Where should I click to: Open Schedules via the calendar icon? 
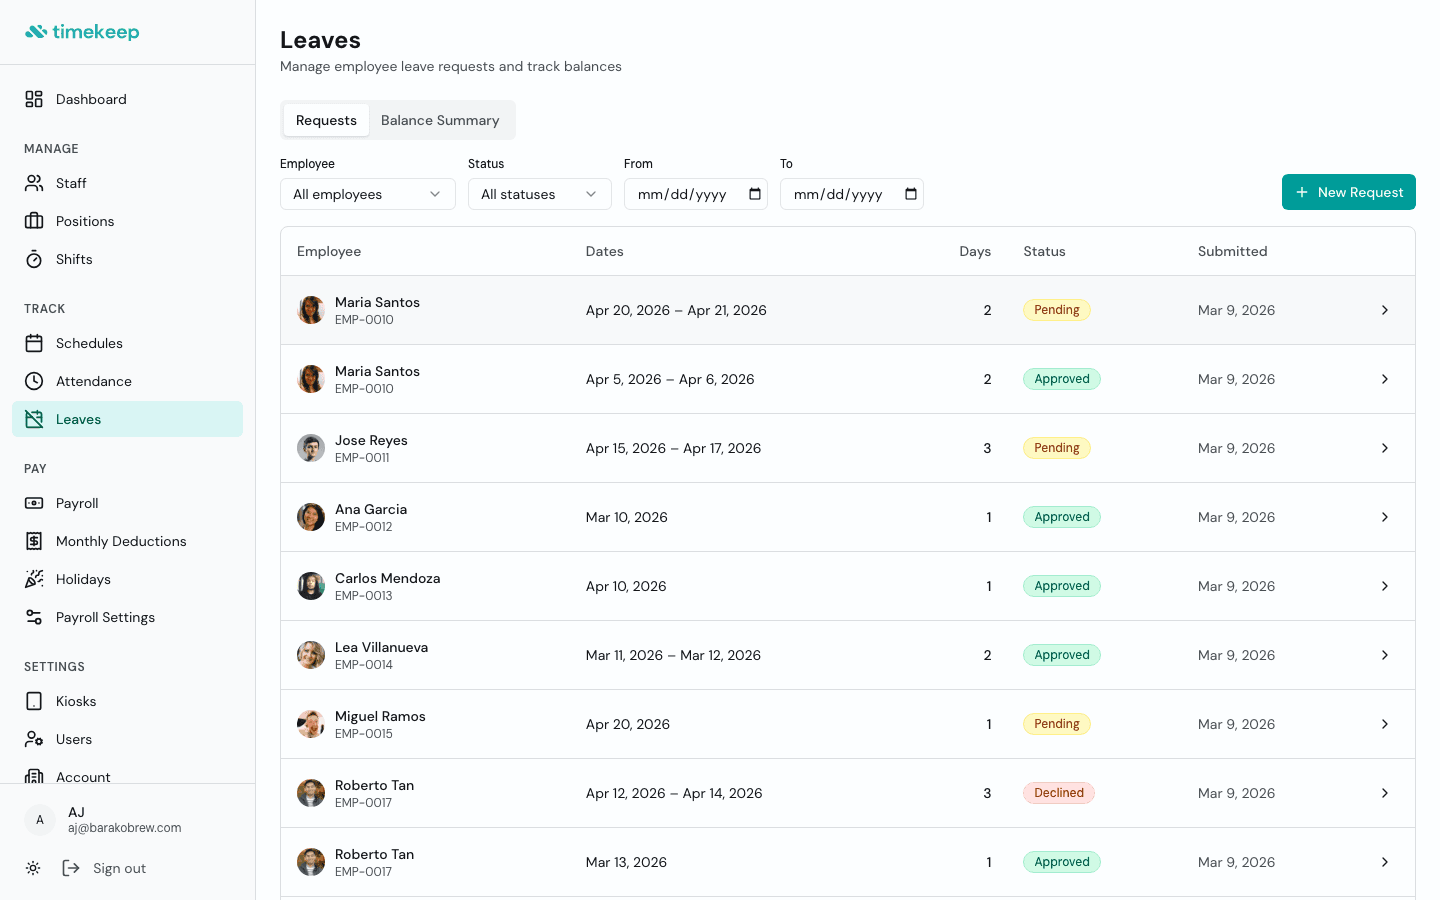[32, 343]
